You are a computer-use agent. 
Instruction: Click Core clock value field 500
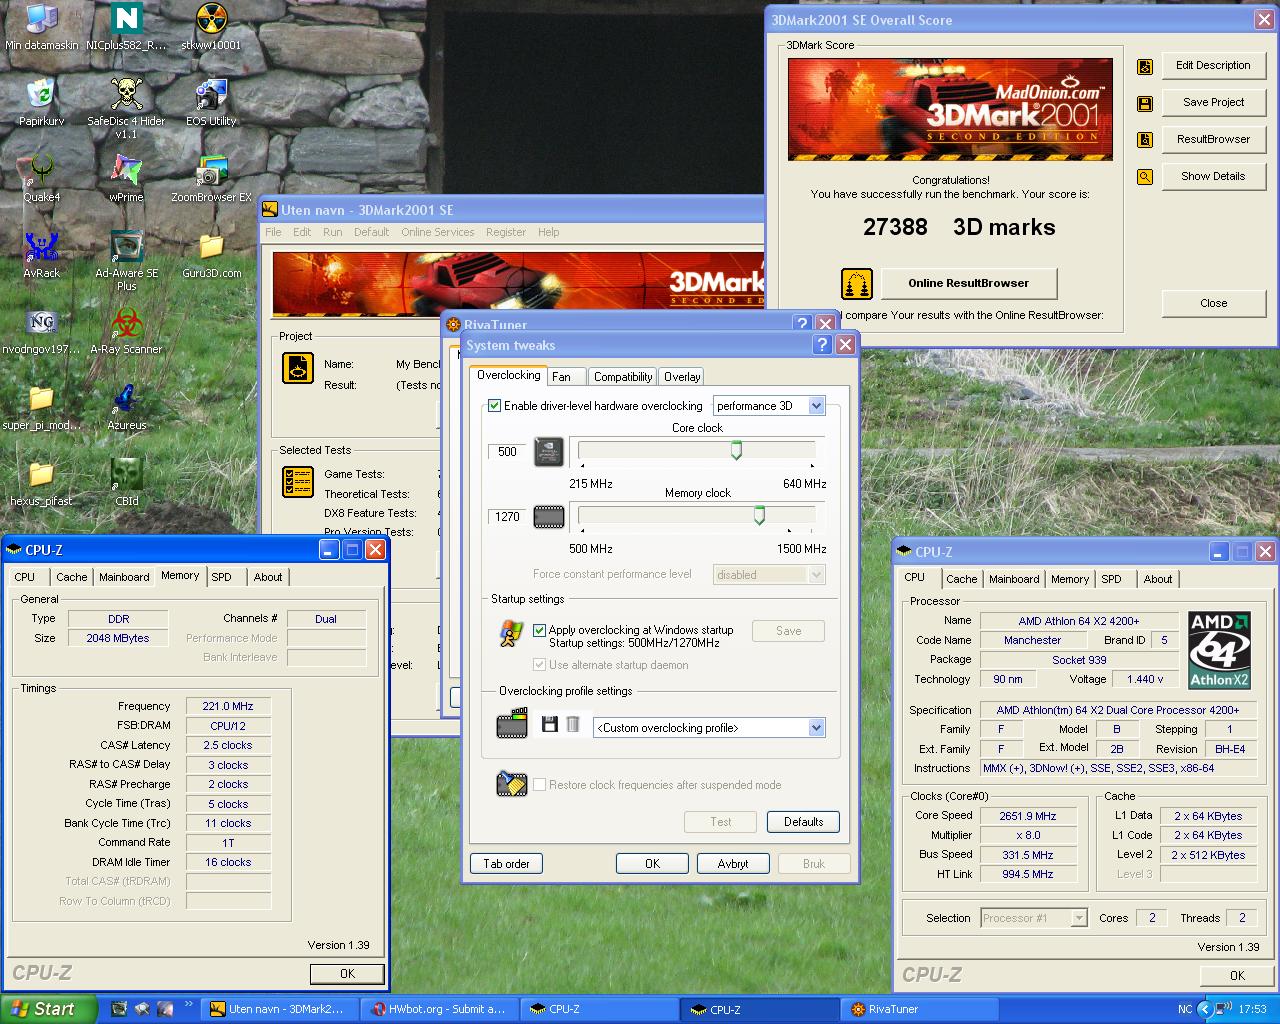pos(507,452)
